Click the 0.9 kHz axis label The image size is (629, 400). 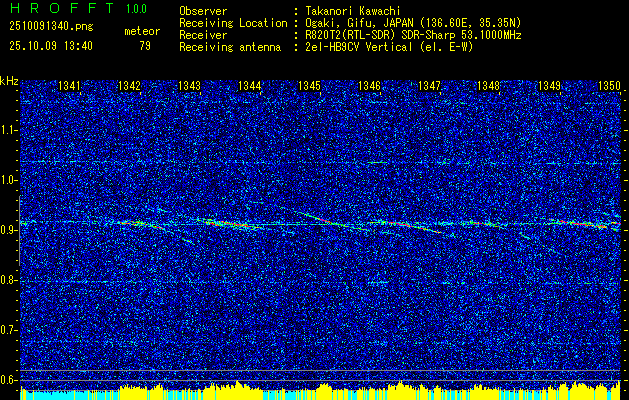pyautogui.click(x=8, y=230)
